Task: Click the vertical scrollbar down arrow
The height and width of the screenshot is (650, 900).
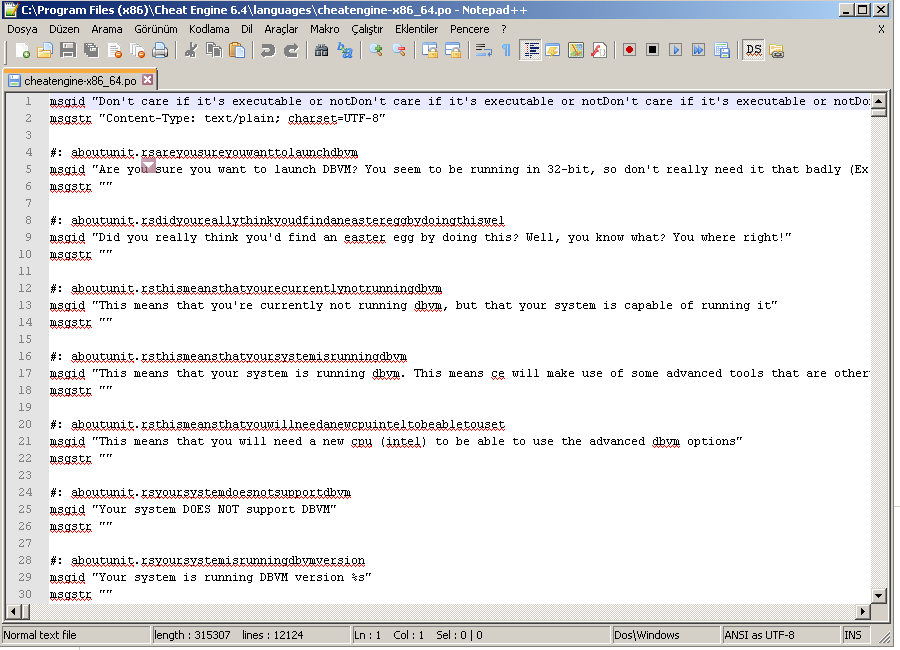Action: click(878, 596)
